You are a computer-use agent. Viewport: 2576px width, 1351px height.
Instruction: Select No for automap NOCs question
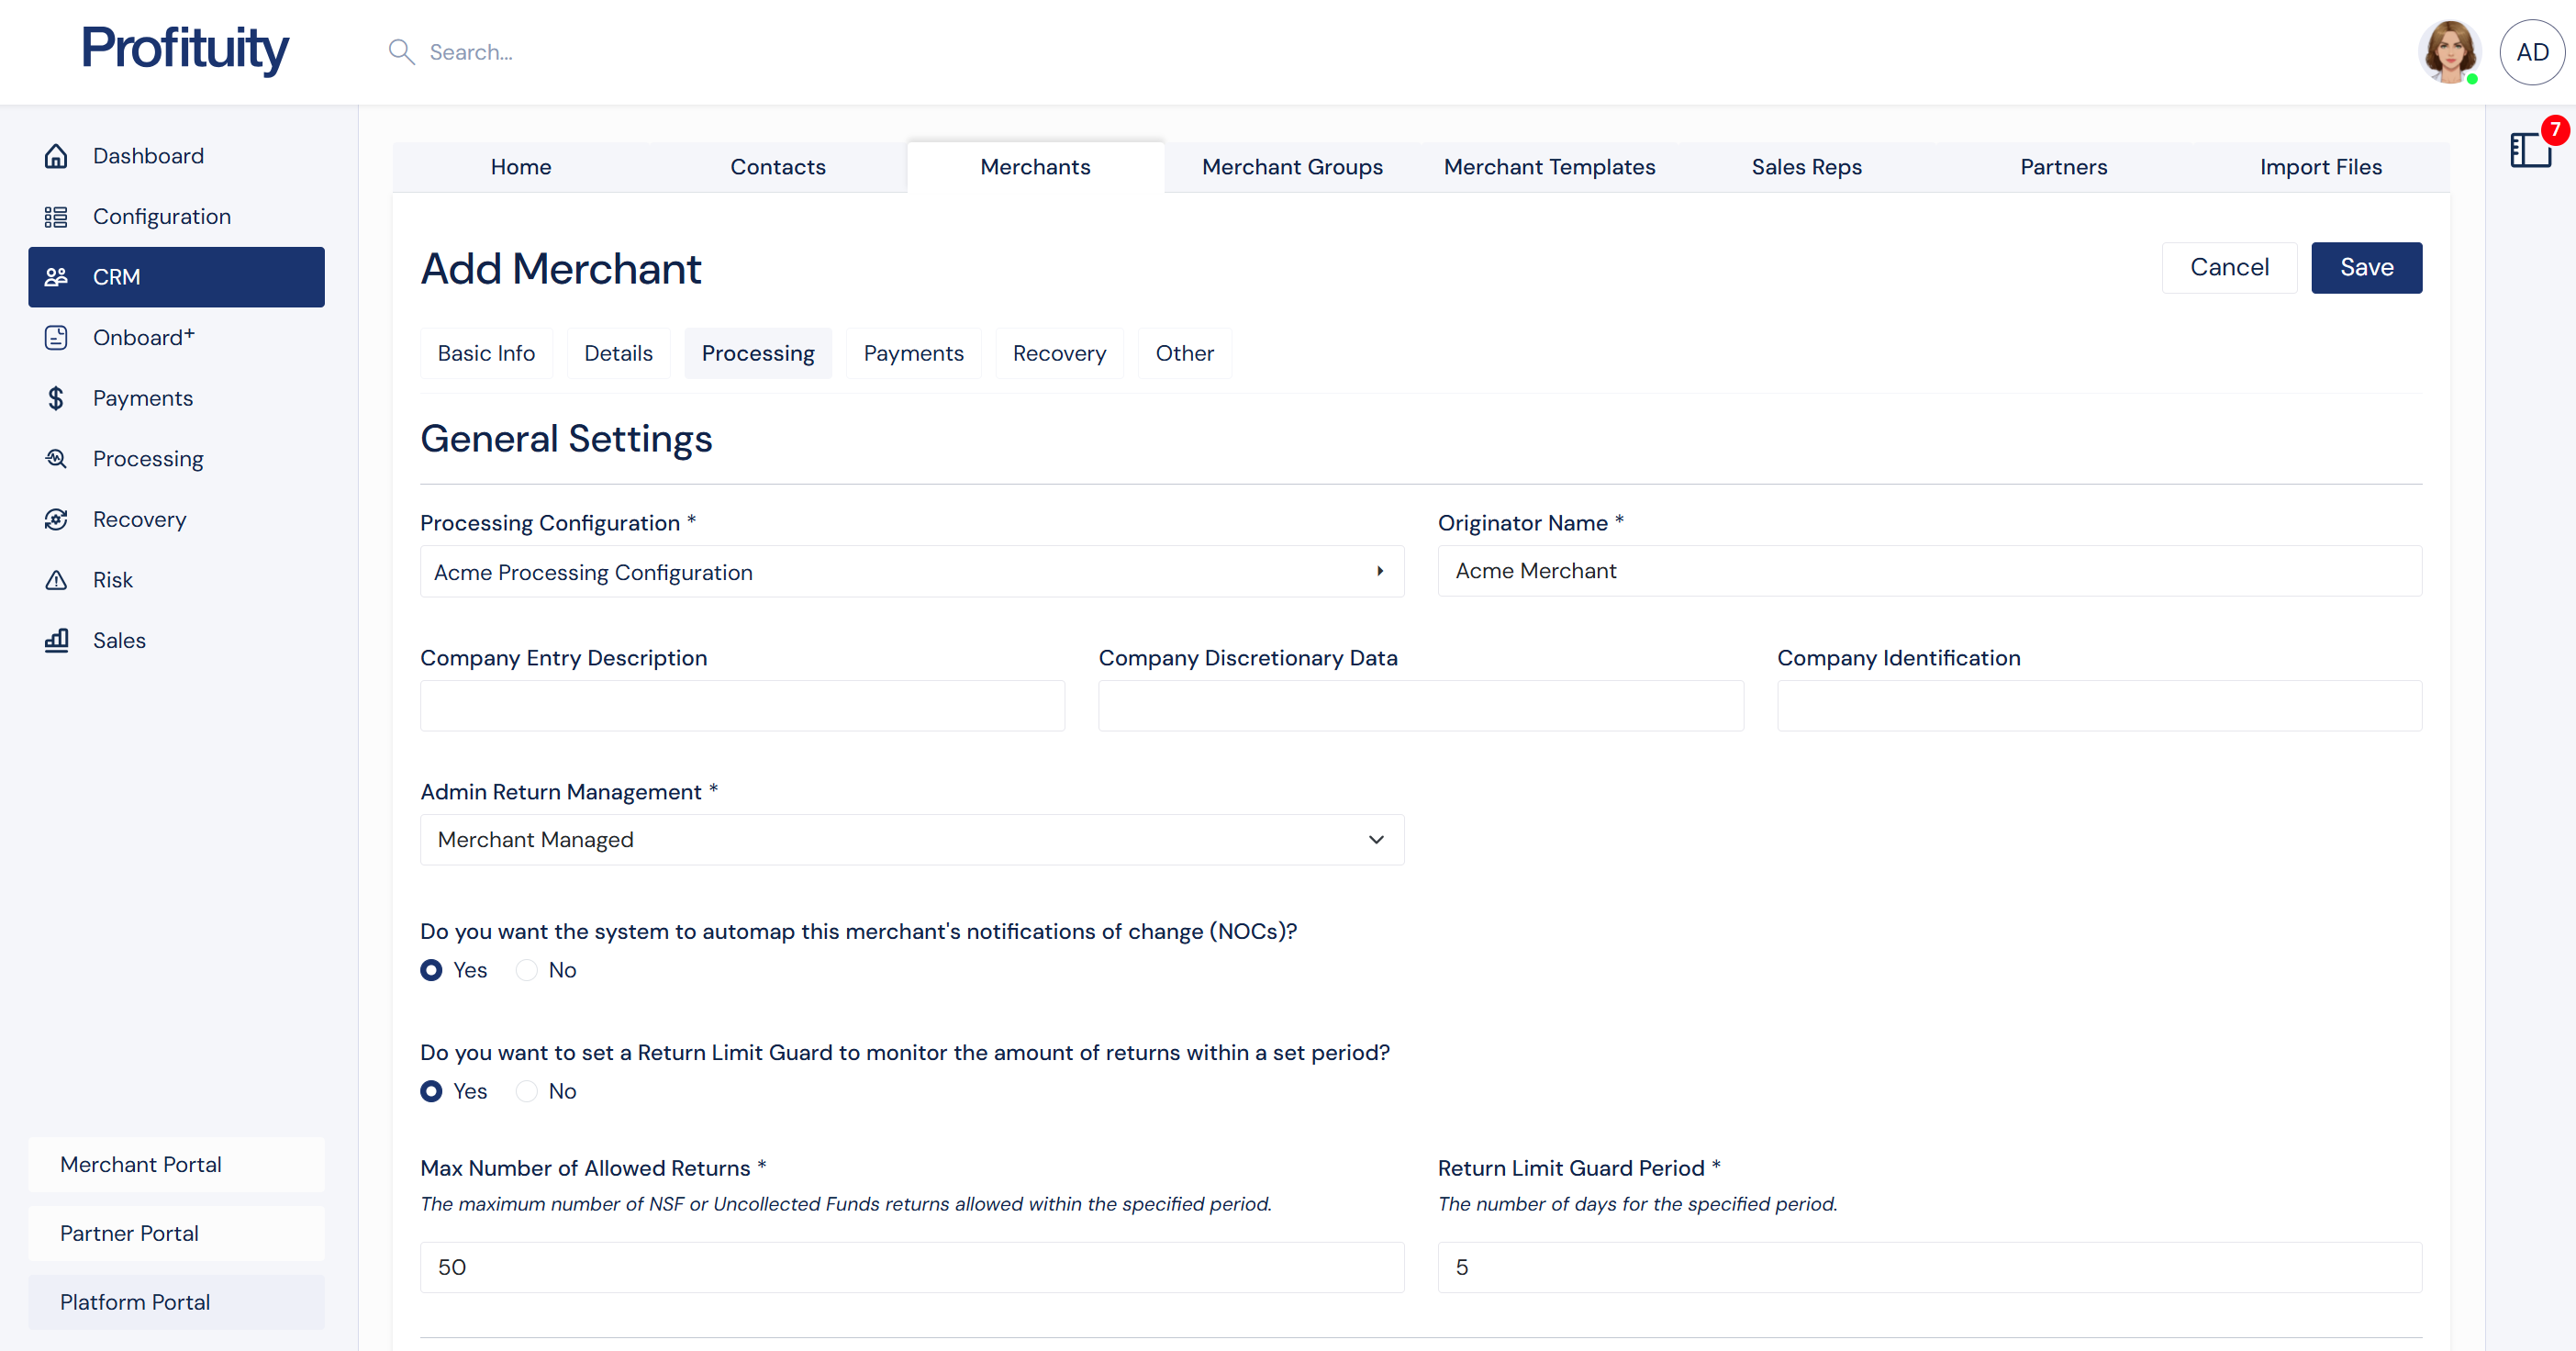click(527, 970)
